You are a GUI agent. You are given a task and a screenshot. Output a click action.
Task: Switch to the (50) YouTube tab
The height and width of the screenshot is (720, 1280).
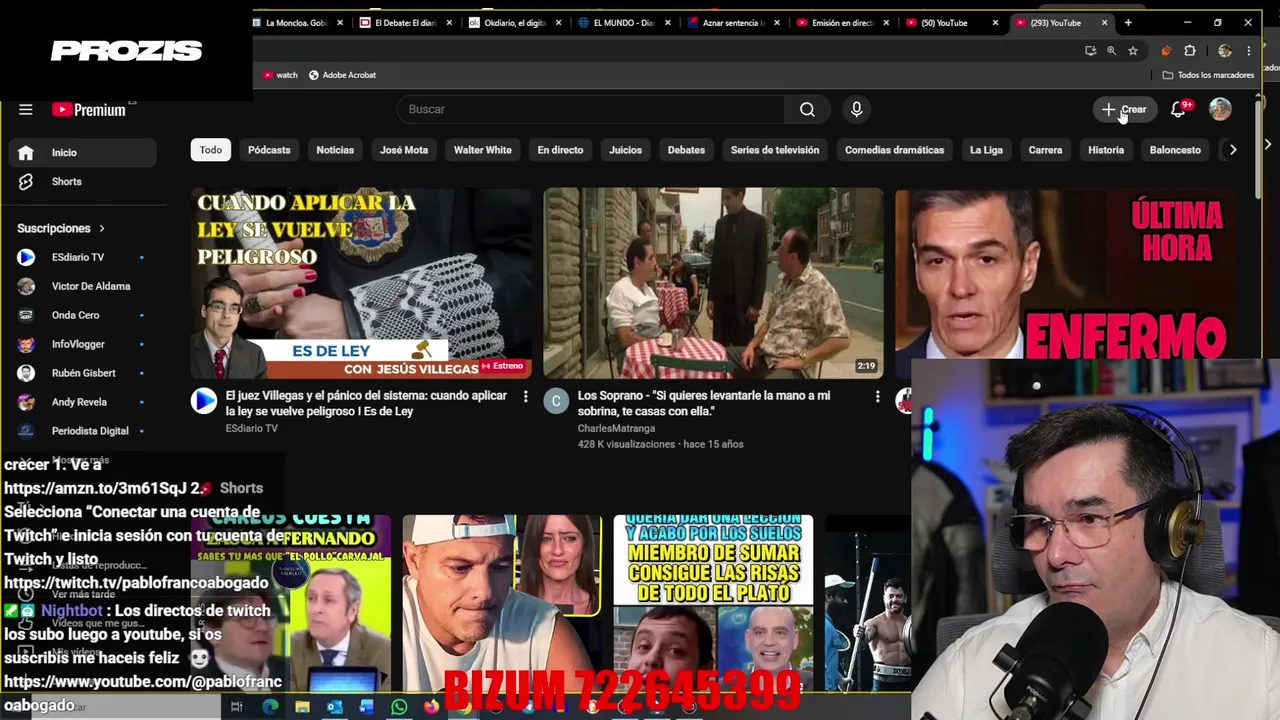(x=952, y=23)
